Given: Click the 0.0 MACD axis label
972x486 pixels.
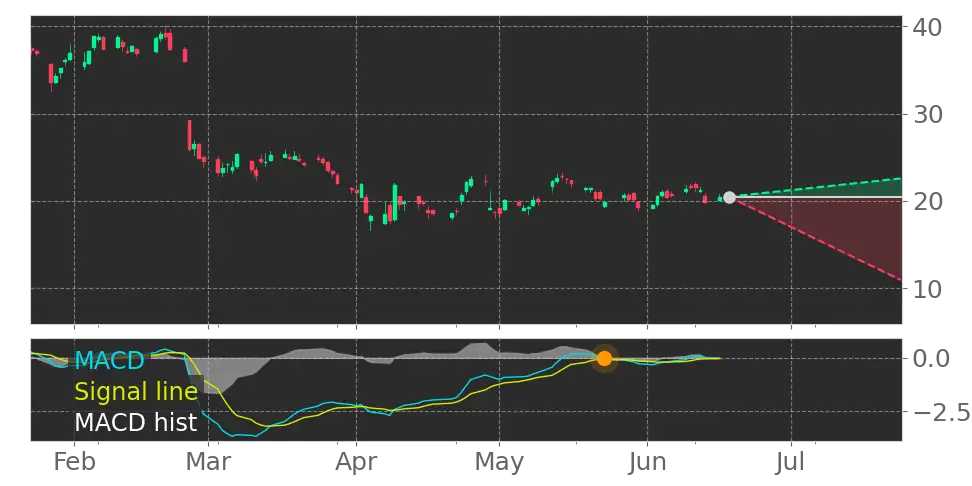Looking at the screenshot, I should tap(932, 358).
